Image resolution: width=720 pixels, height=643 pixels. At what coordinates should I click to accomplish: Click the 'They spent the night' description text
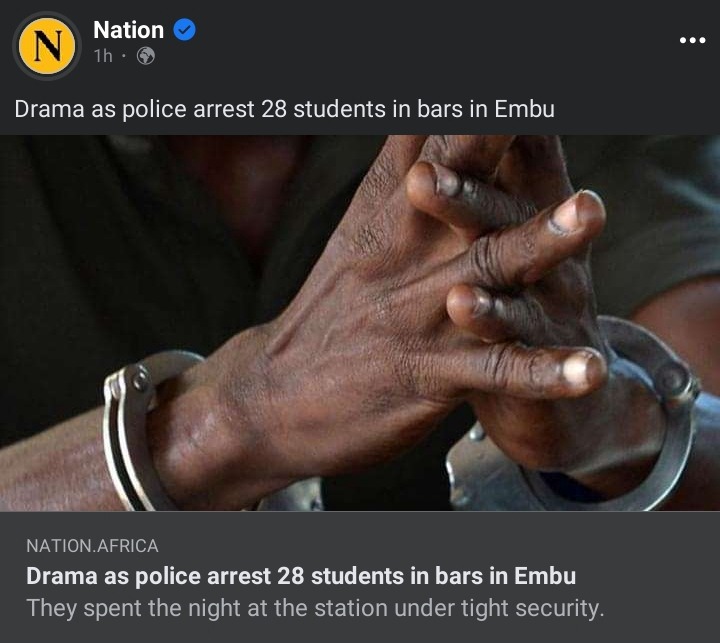(315, 608)
